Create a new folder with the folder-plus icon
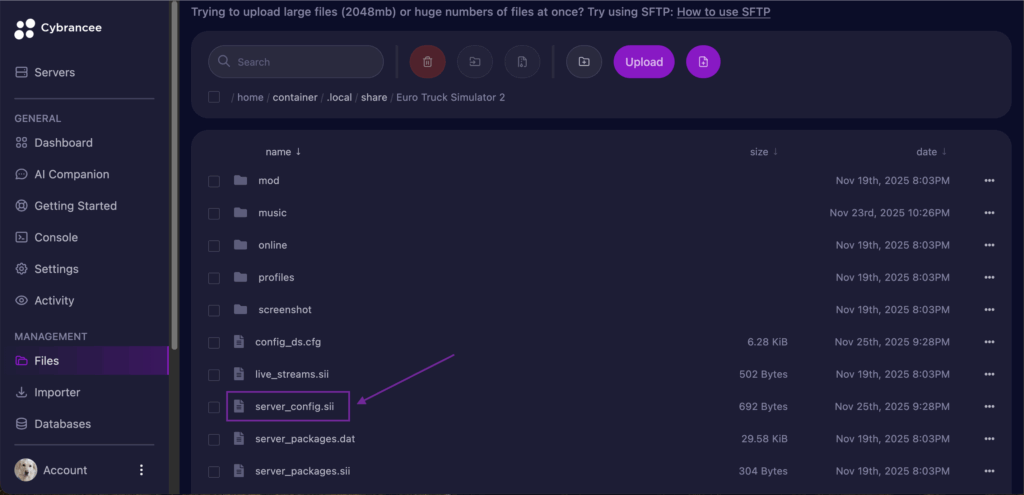Screen dimensions: 1024x495 click(584, 62)
